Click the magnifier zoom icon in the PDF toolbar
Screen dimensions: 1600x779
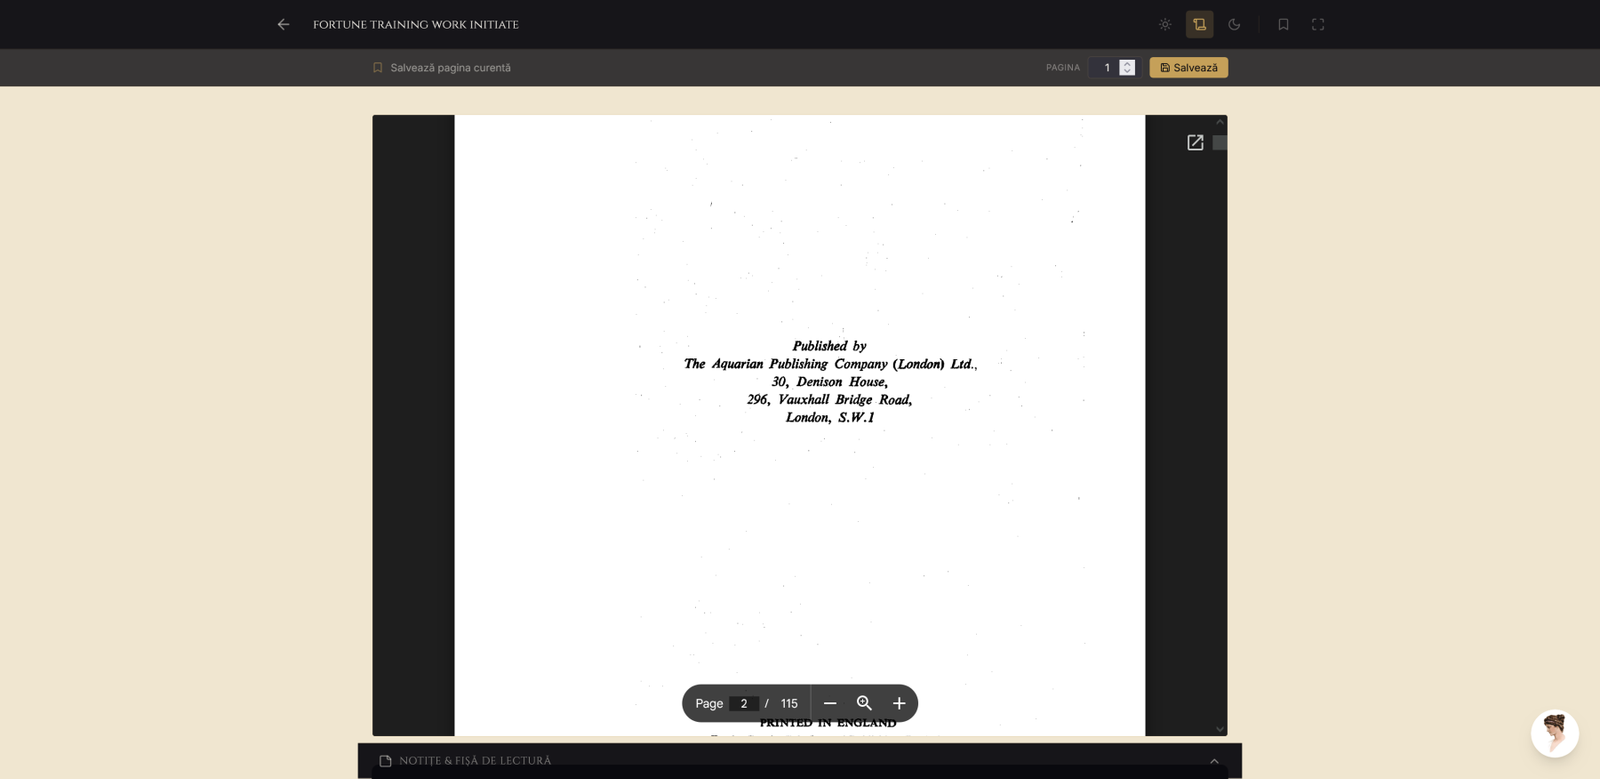pos(864,704)
